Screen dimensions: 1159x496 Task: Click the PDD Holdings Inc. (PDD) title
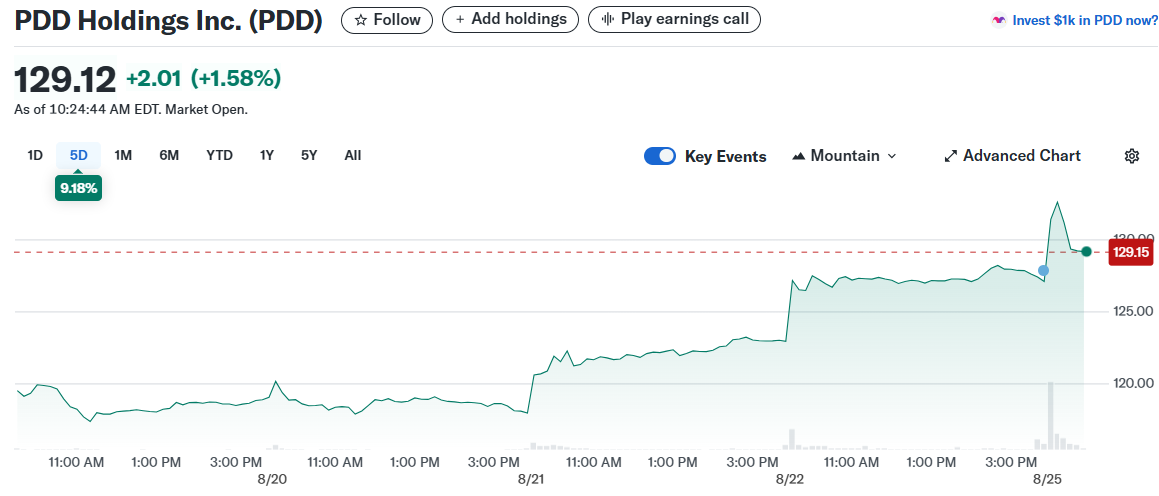(169, 21)
